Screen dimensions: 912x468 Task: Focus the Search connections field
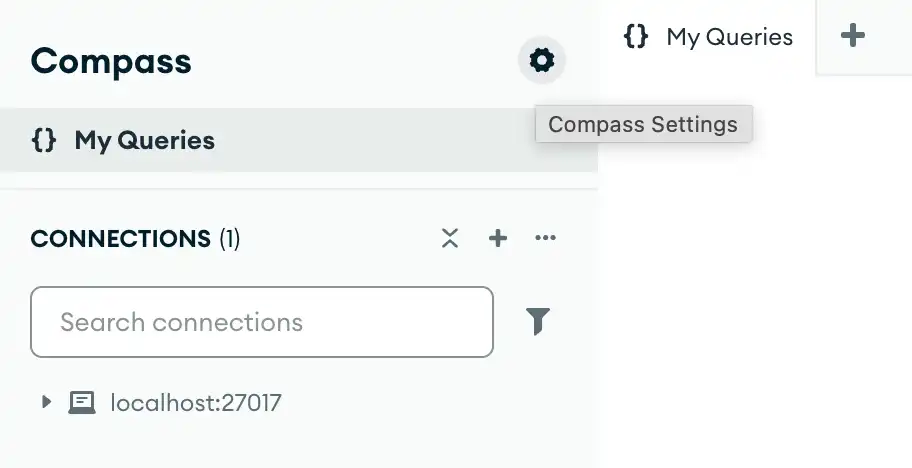point(262,322)
